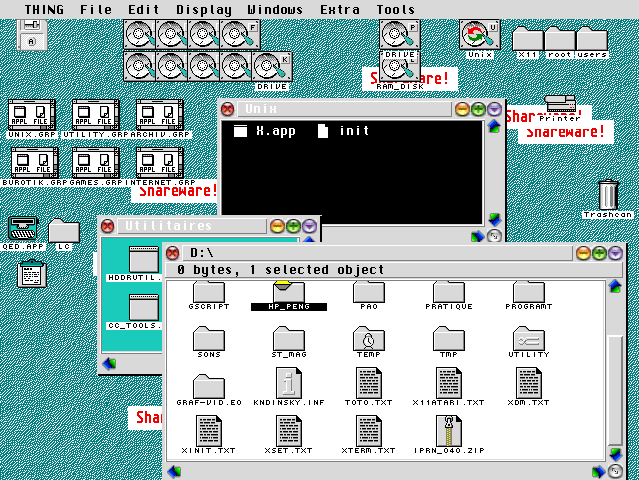The height and width of the screenshot is (480, 639).
Task: Select the XINIT.TXT file
Action: pos(209,435)
